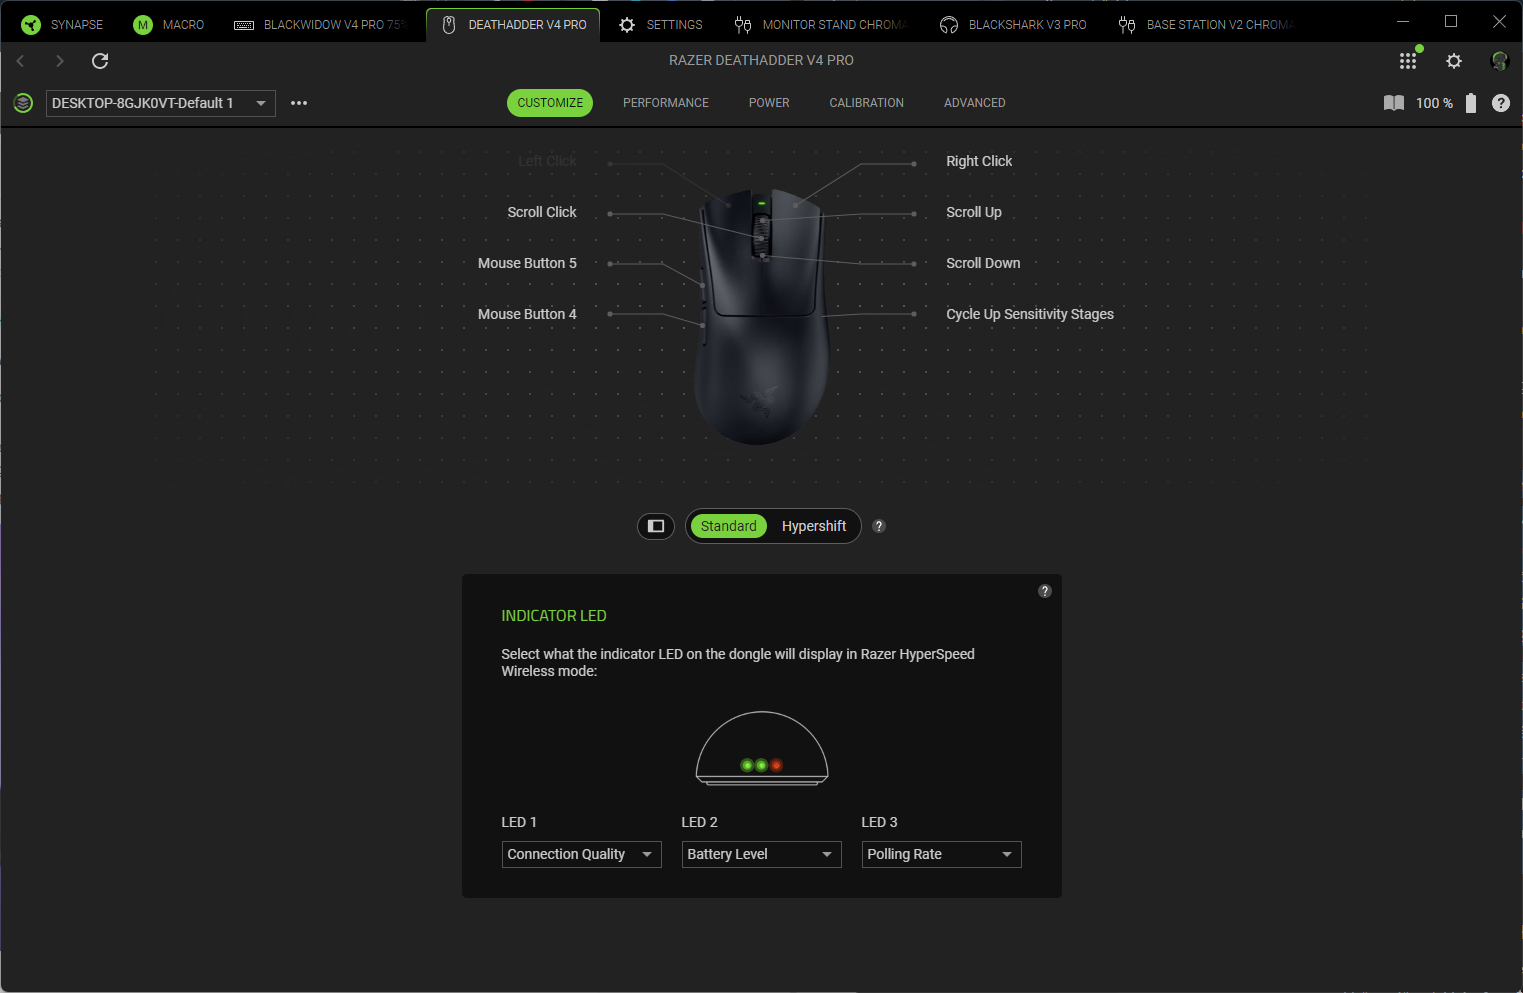
Task: Open the Settings tab
Action: tap(661, 25)
